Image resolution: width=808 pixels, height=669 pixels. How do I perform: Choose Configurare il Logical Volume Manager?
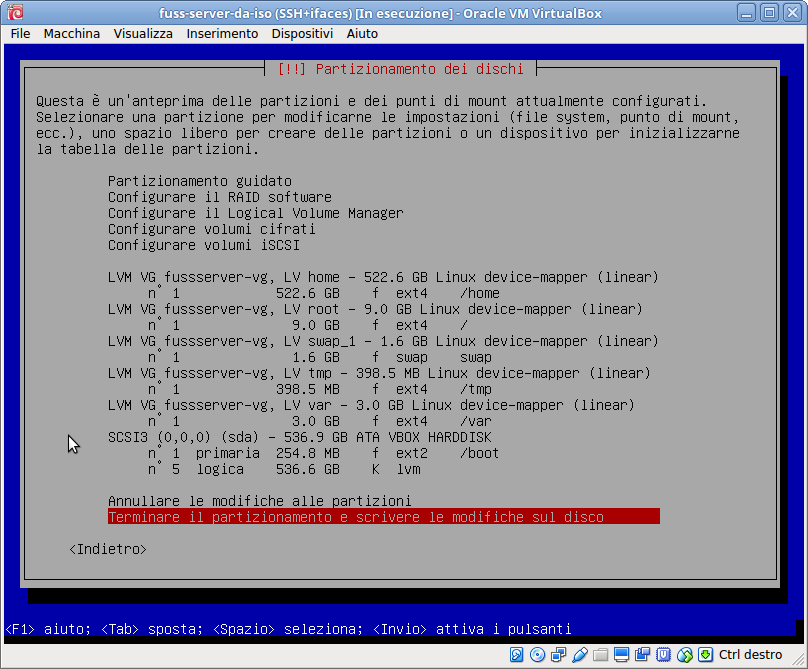click(x=256, y=213)
